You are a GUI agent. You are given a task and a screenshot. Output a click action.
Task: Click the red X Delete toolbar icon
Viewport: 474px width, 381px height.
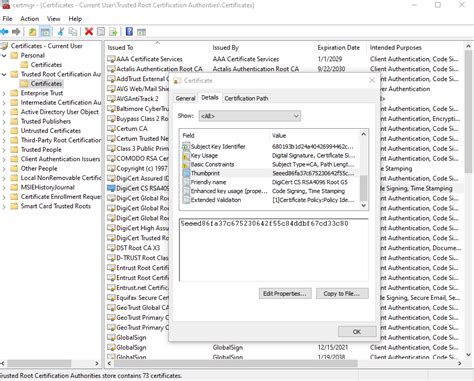click(89, 32)
